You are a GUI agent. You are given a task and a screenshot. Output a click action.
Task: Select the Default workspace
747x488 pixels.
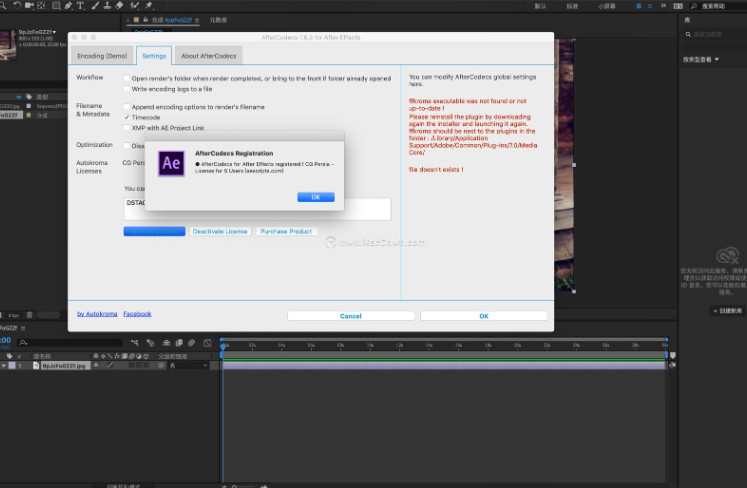(540, 6)
